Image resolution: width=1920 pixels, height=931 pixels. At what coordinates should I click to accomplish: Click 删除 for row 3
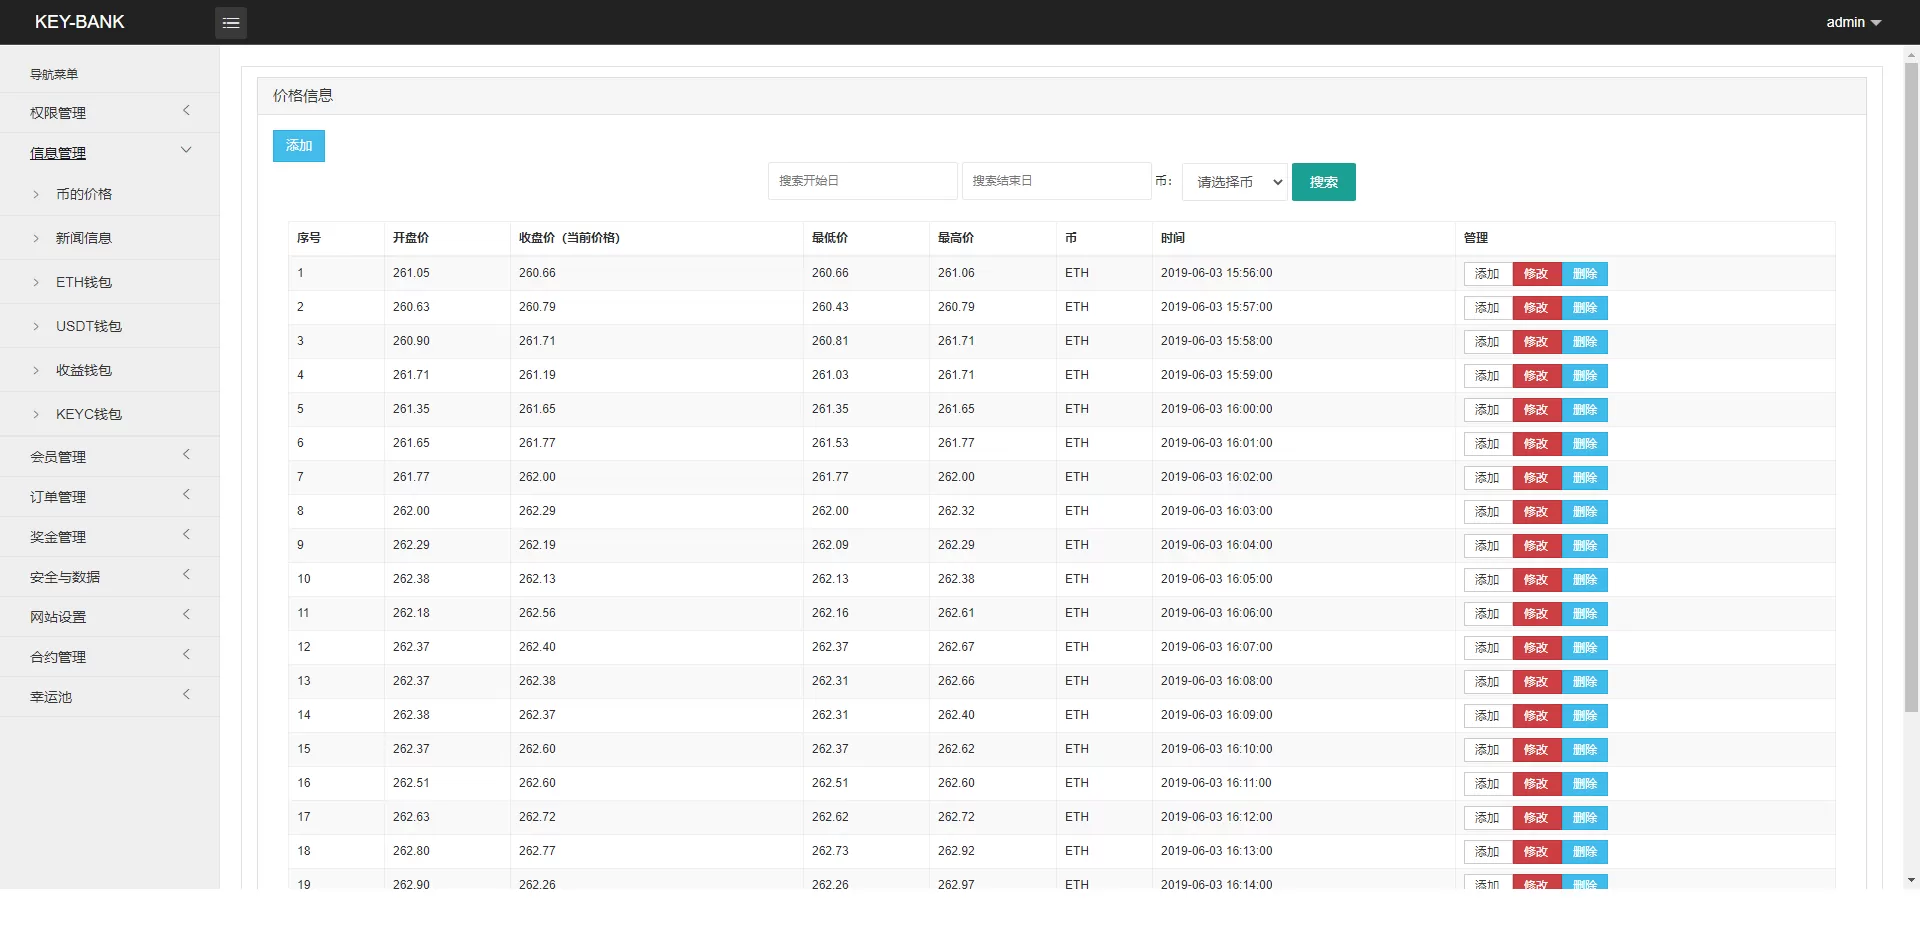tap(1585, 342)
